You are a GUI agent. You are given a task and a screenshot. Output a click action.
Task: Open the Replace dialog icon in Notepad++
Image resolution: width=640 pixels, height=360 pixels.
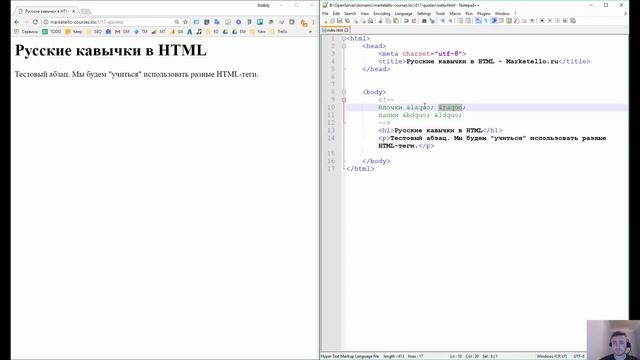point(432,21)
